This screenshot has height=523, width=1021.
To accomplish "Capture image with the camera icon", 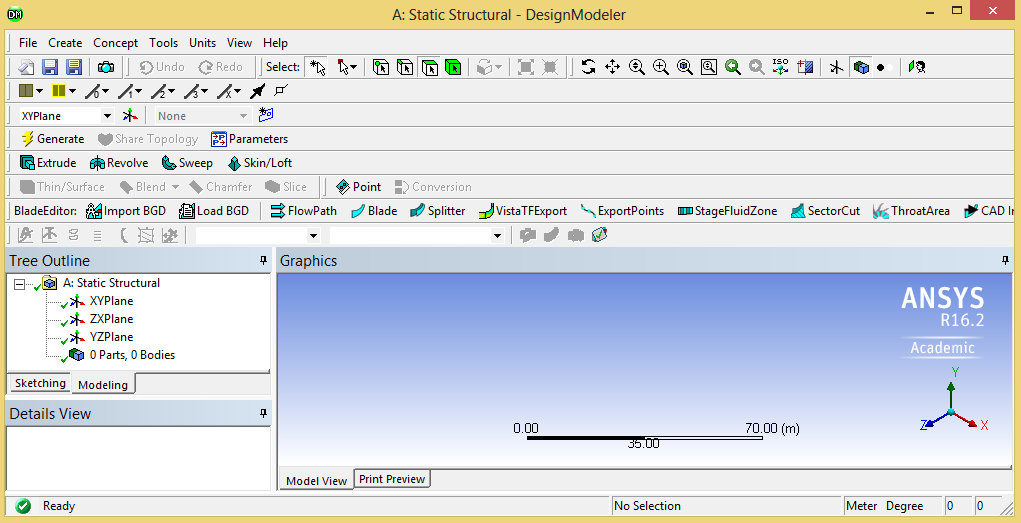I will [x=105, y=67].
